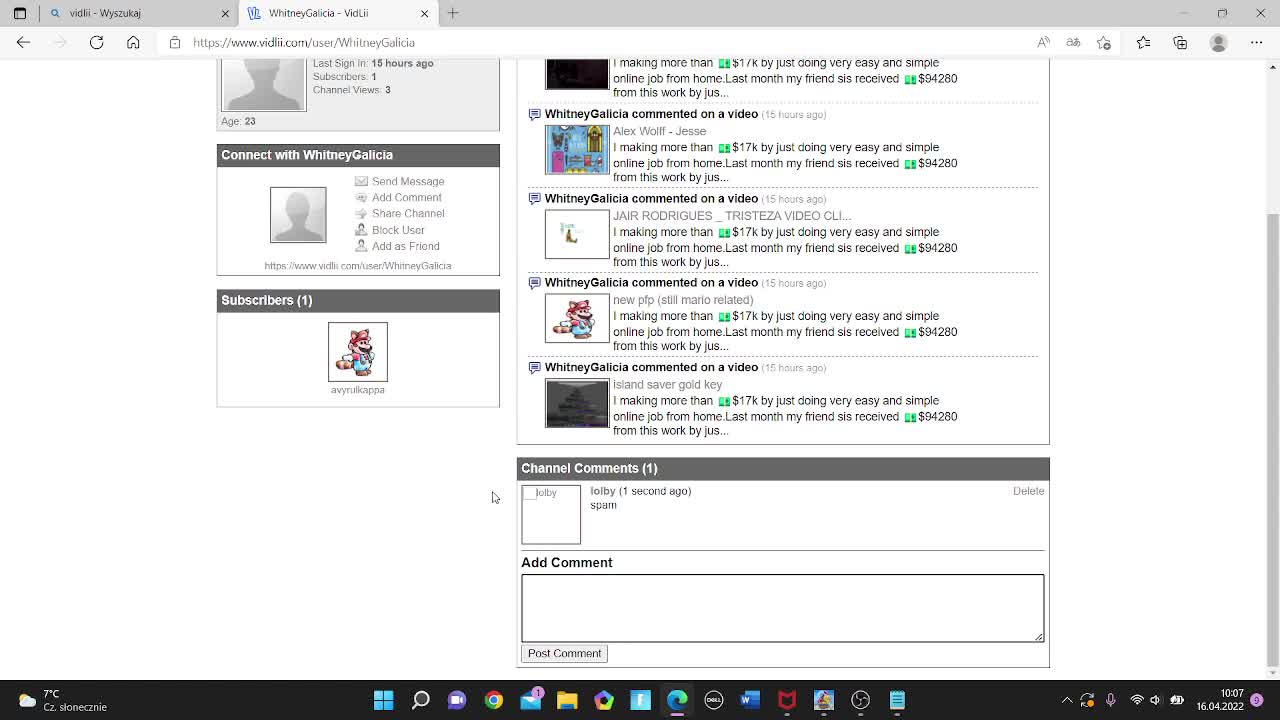Delete lolby's spam comment
Image resolution: width=1280 pixels, height=720 pixels.
click(x=1028, y=491)
